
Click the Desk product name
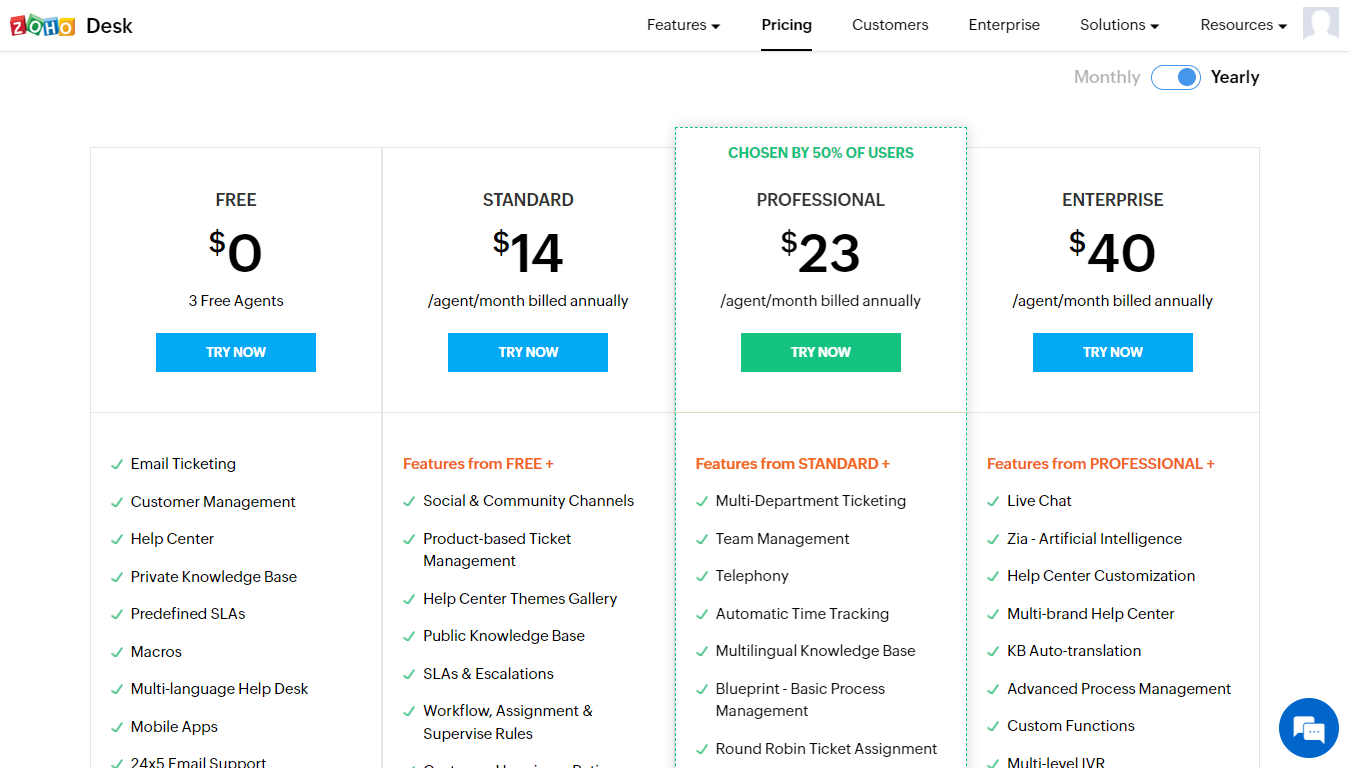pyautogui.click(x=109, y=26)
